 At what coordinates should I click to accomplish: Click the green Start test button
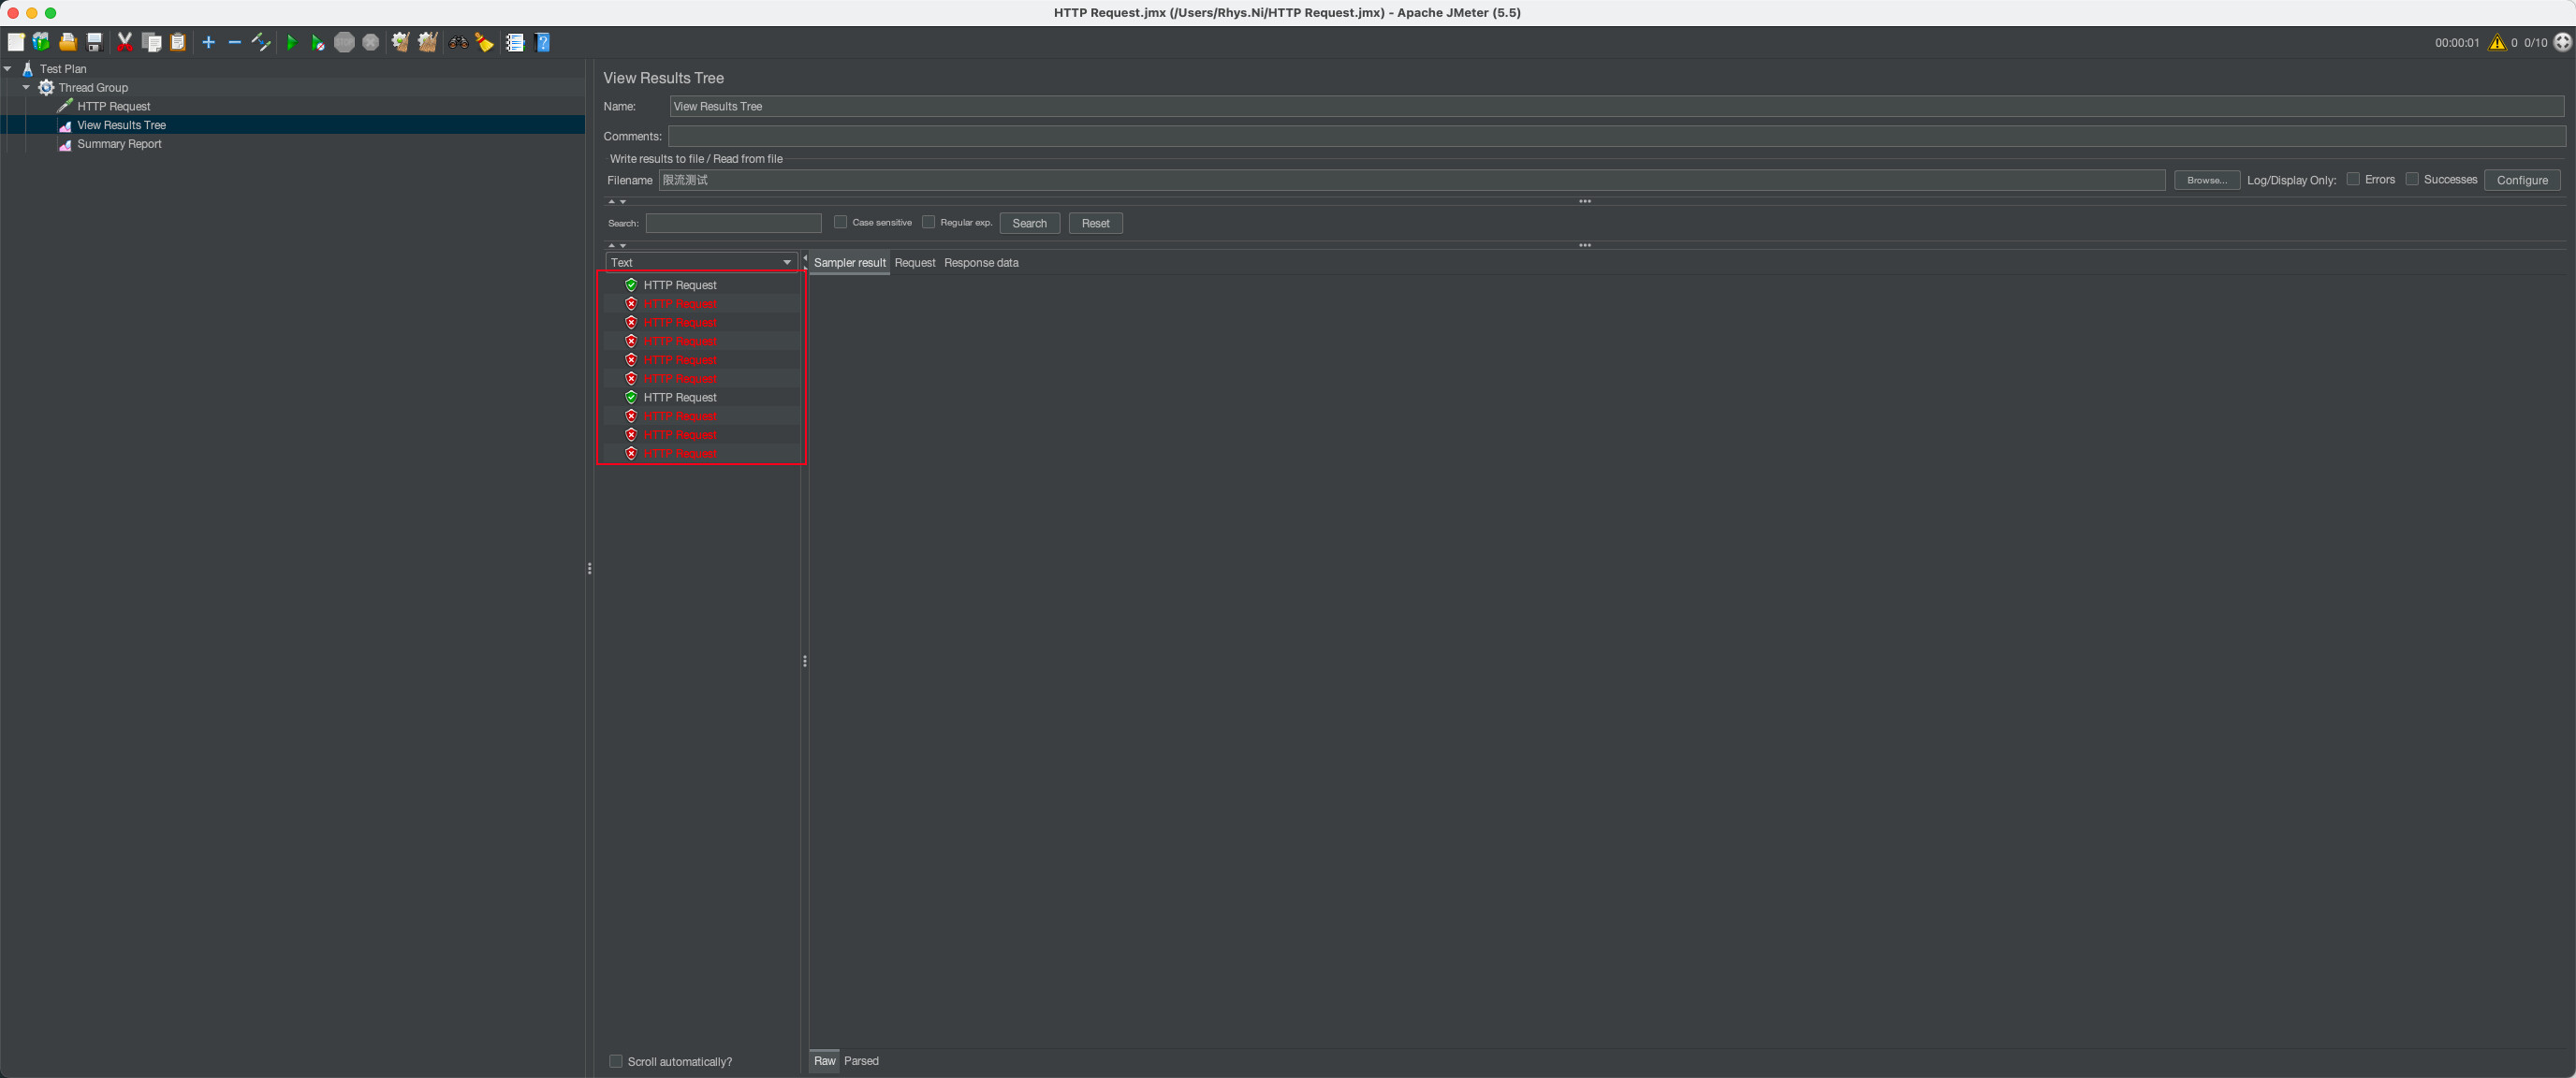point(291,42)
